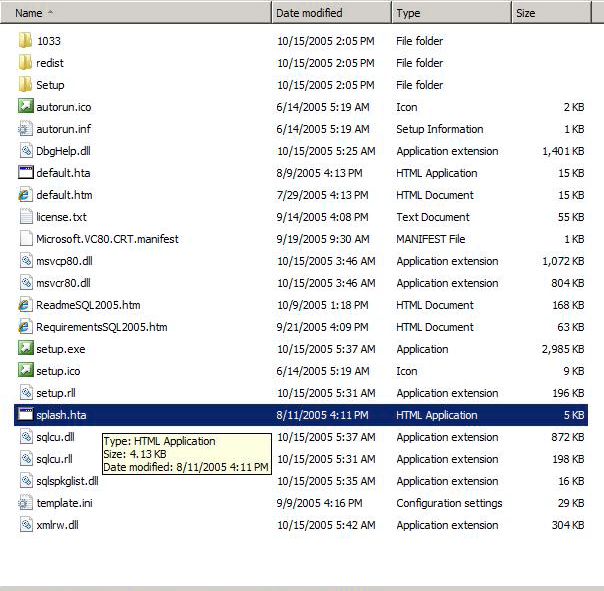Screen dimensions: 604x591
Task: Click the 1033 folder icon
Action: click(x=26, y=41)
